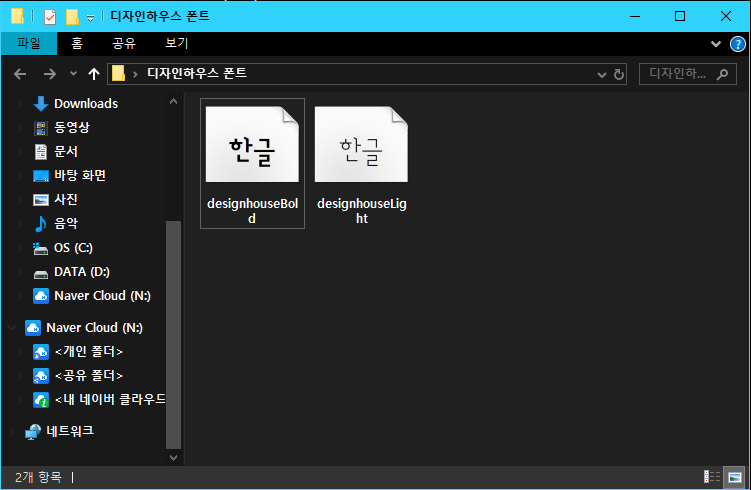This screenshot has height=490, width=751.
Task: Expand the address bar breadcrumb chevron
Action: pyautogui.click(x=136, y=74)
